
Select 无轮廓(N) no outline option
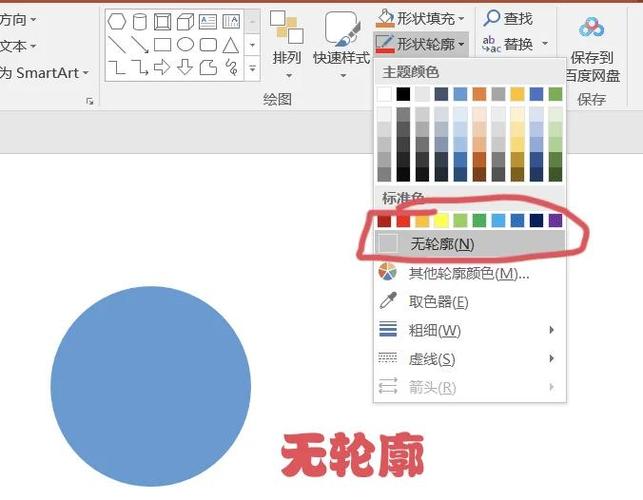point(470,244)
